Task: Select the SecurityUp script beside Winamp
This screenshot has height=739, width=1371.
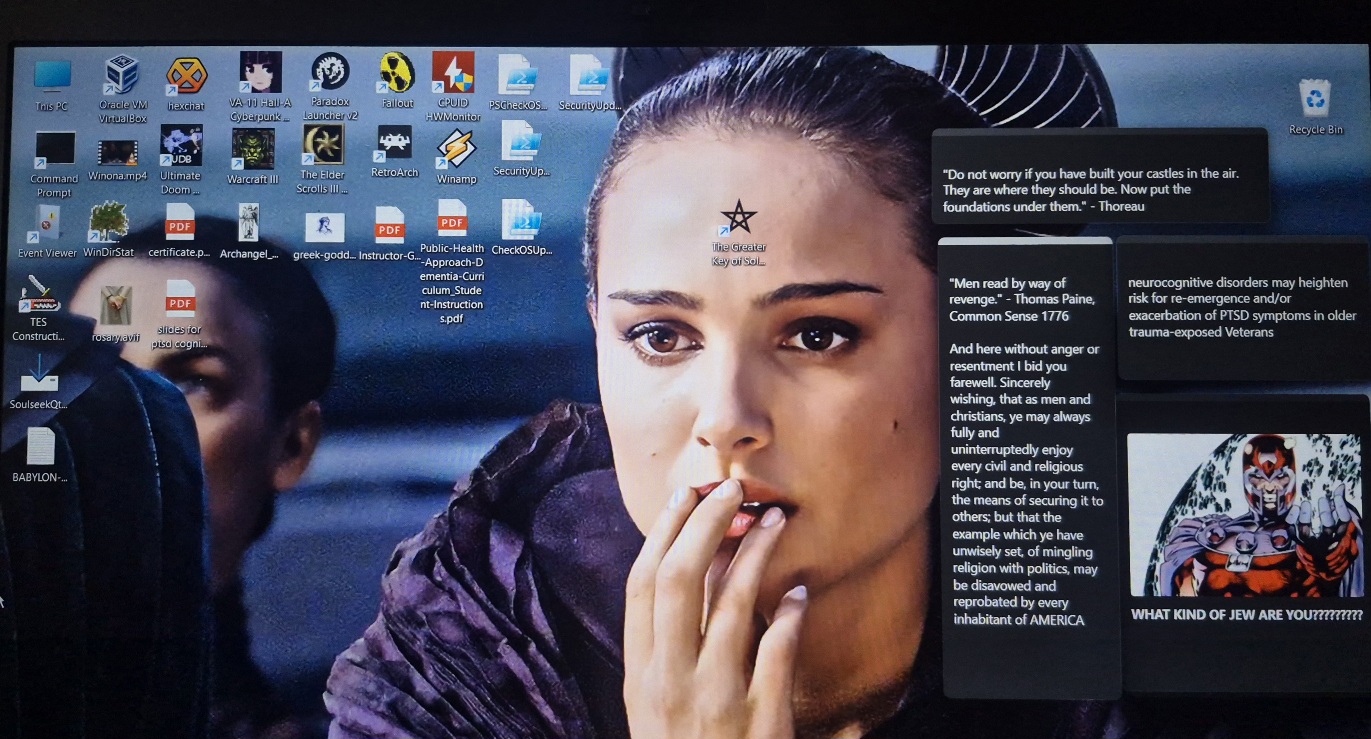Action: [521, 148]
